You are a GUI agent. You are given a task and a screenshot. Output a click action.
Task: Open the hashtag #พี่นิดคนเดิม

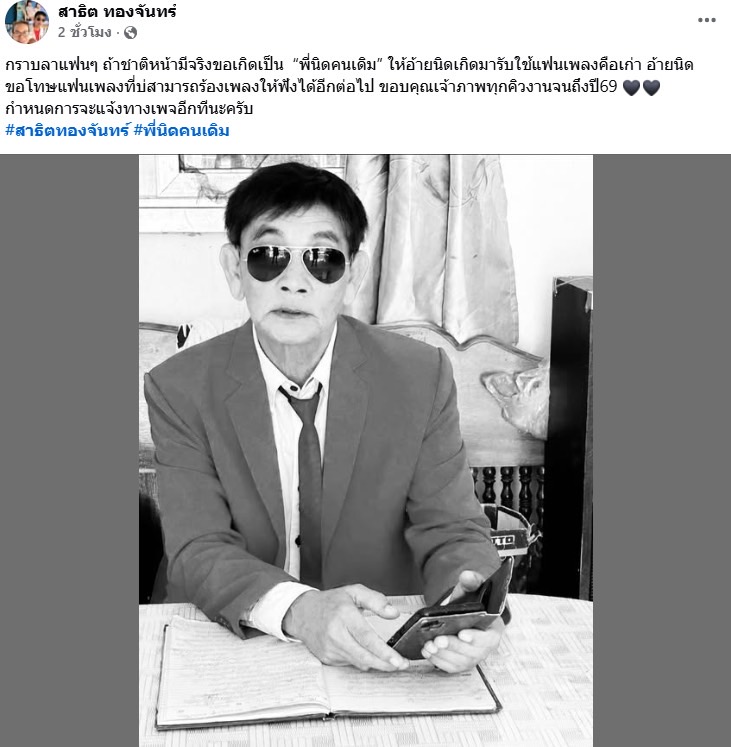point(182,130)
